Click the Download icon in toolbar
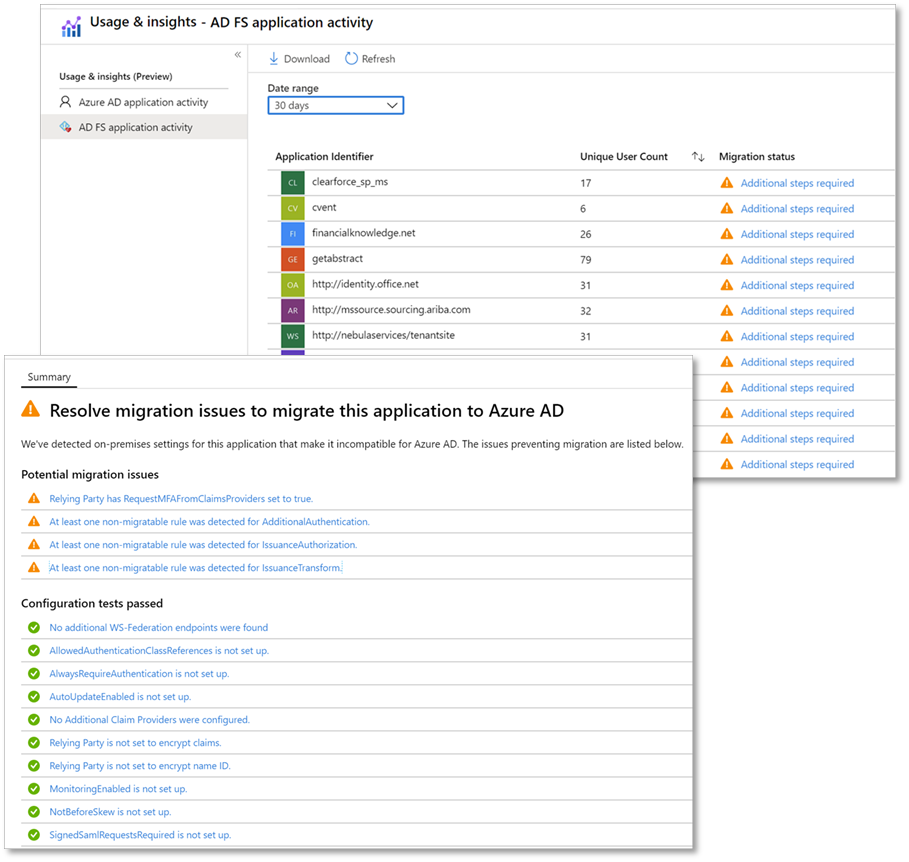The image size is (909, 862). point(274,59)
